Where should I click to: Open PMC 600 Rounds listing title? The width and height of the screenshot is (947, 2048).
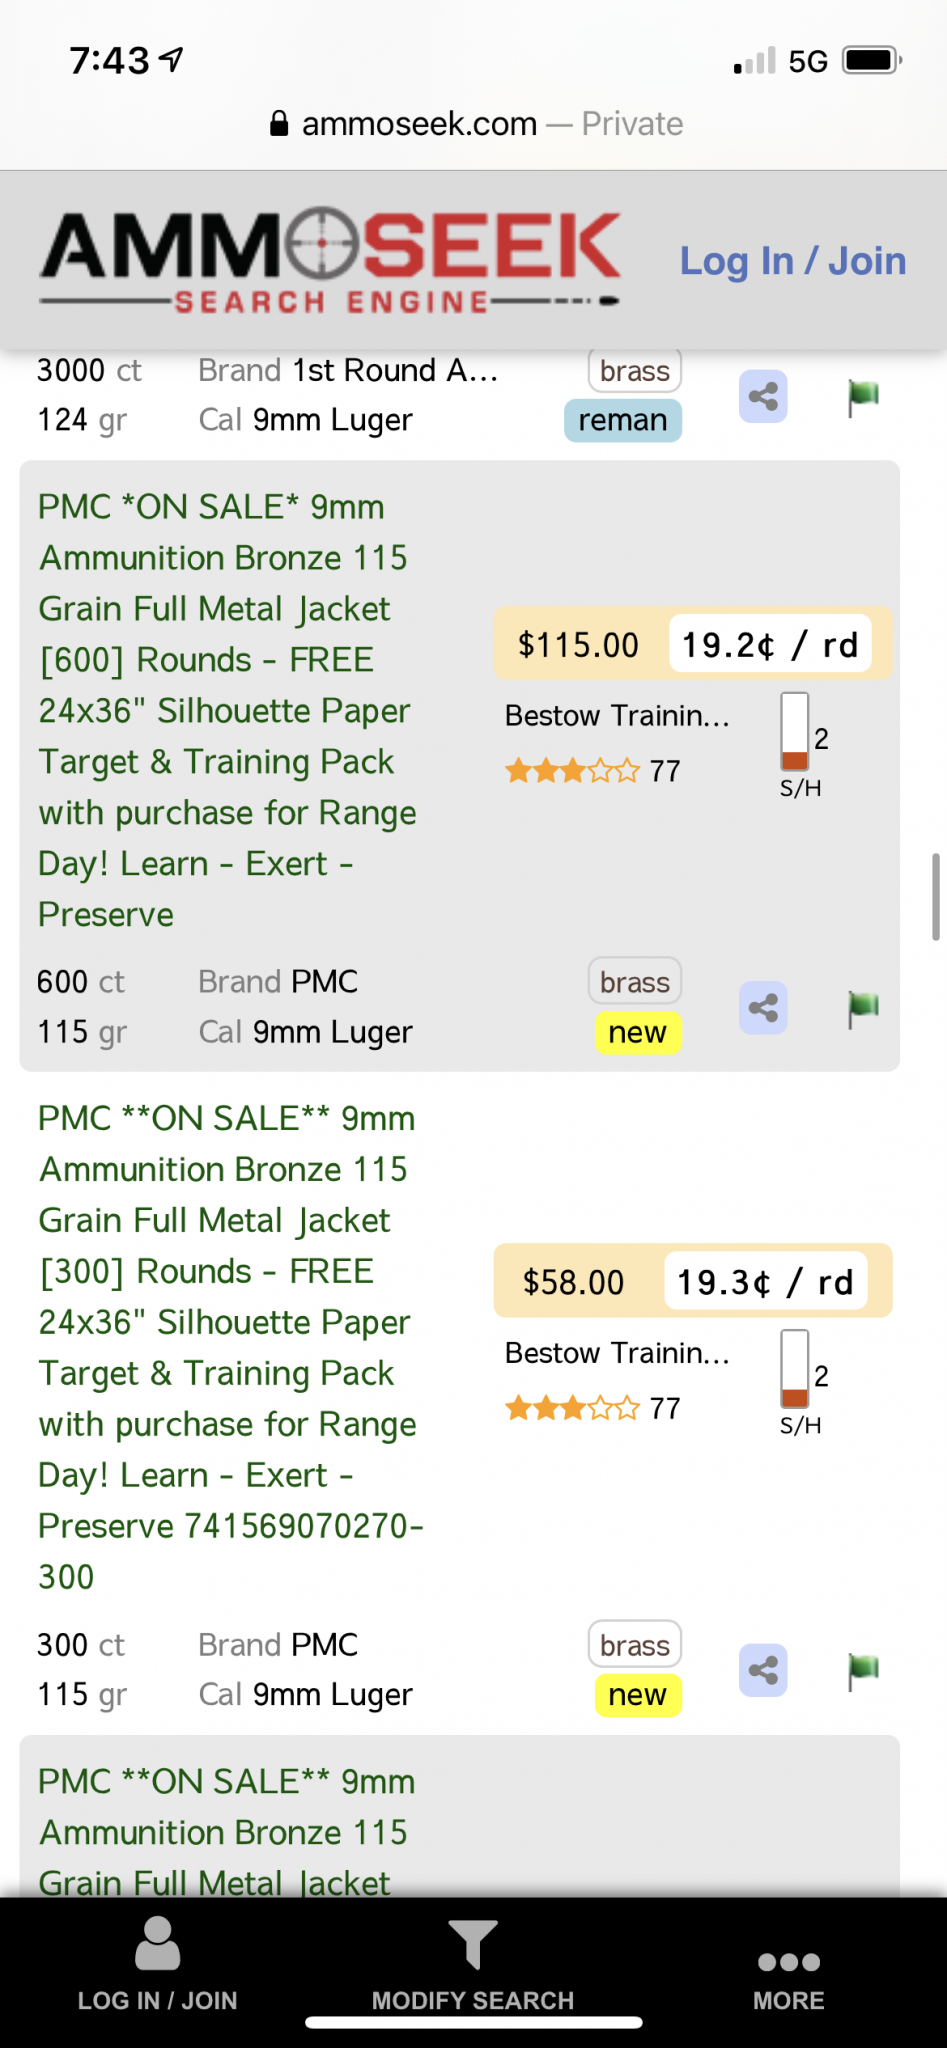[227, 710]
